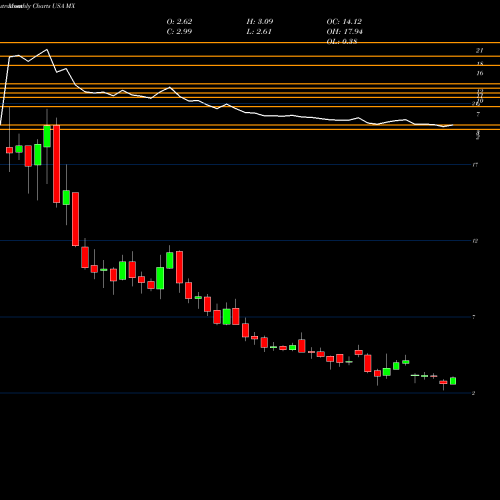Image resolution: width=500 pixels, height=500 pixels.
Task: Click the tallest red candlestick on the chart
Action: (57, 164)
